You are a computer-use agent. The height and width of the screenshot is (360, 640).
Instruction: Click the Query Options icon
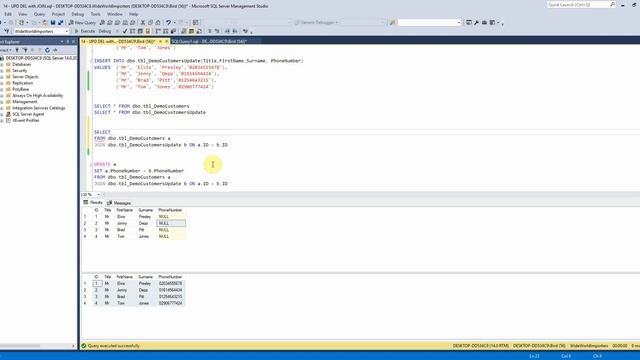pyautogui.click(x=140, y=31)
